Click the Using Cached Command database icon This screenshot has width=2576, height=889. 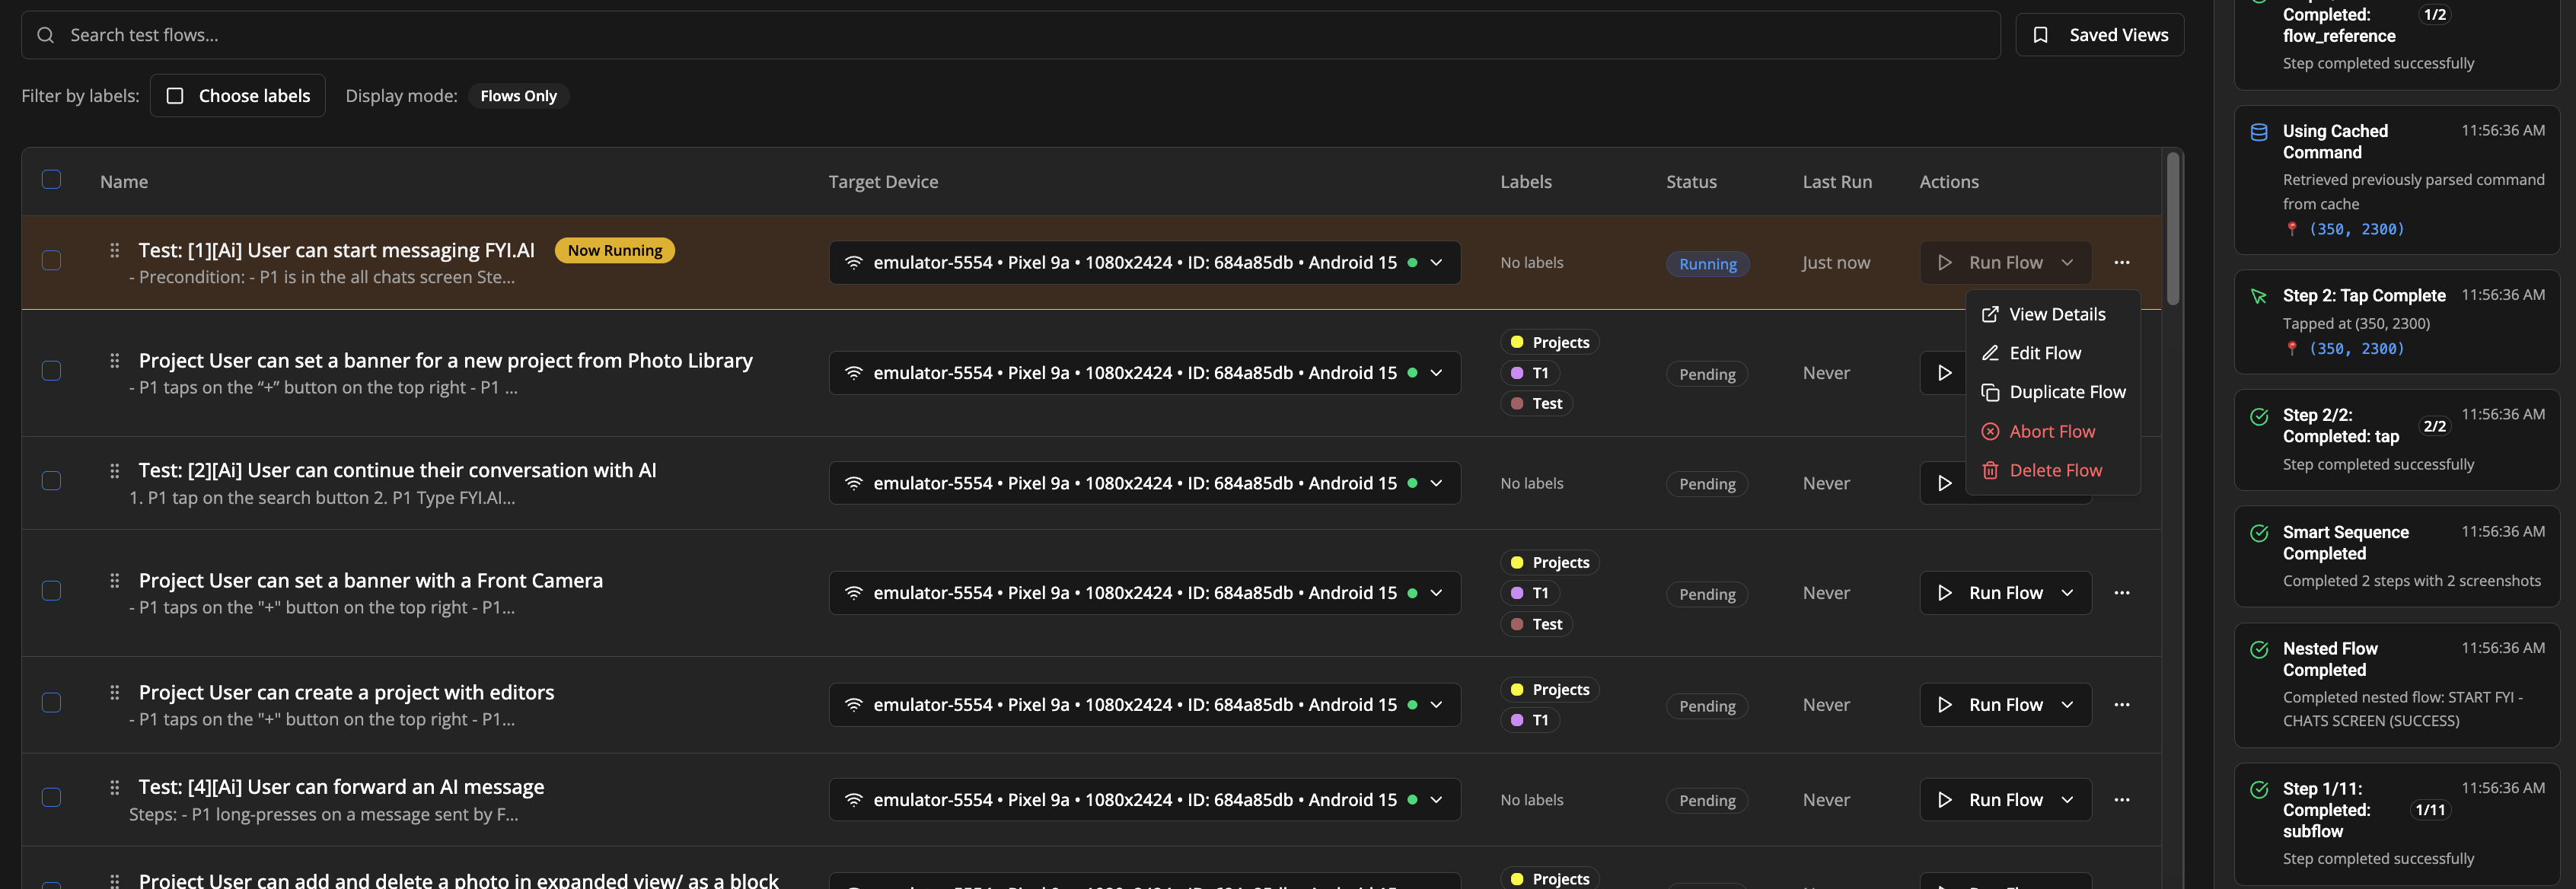coord(2259,132)
